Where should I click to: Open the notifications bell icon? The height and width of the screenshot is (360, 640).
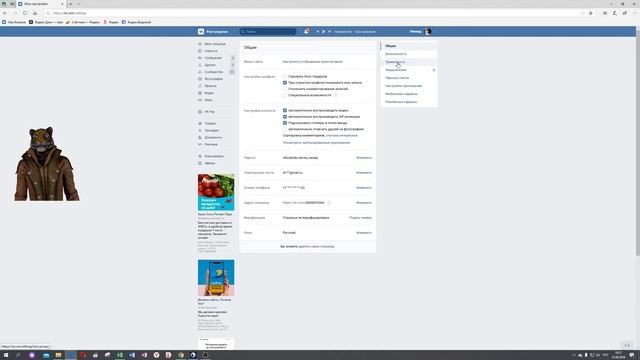(x=306, y=31)
